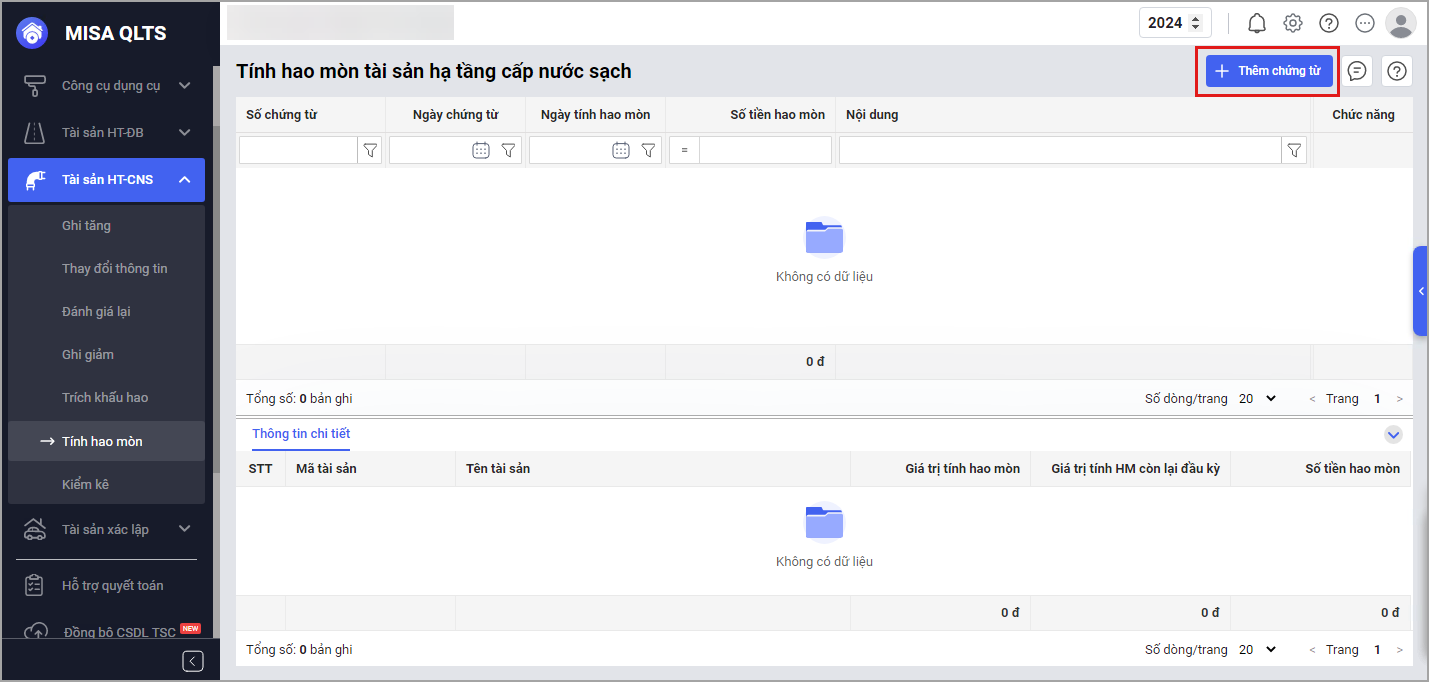Click the Thêm chứng từ button

pos(1268,71)
